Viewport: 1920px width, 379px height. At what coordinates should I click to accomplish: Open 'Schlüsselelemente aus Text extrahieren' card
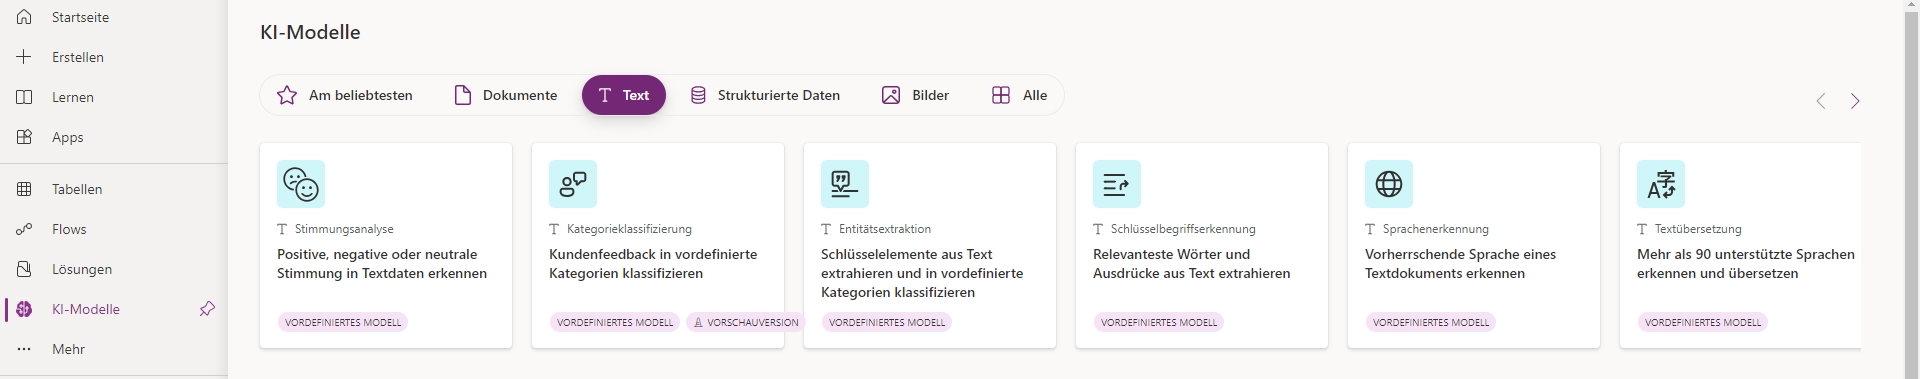930,245
